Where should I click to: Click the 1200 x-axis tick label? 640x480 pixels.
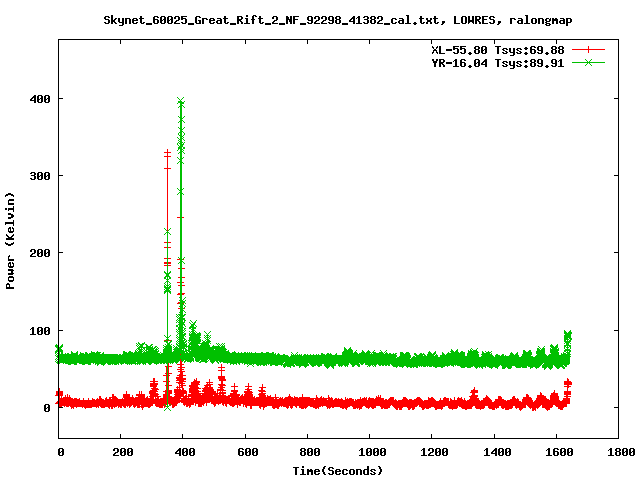(434, 452)
